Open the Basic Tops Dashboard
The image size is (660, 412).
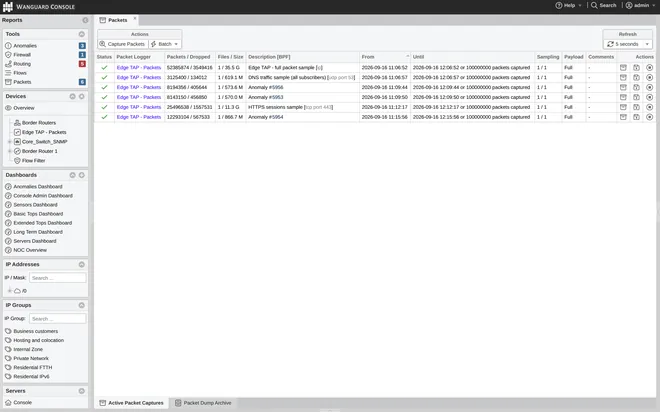[x=38, y=214]
